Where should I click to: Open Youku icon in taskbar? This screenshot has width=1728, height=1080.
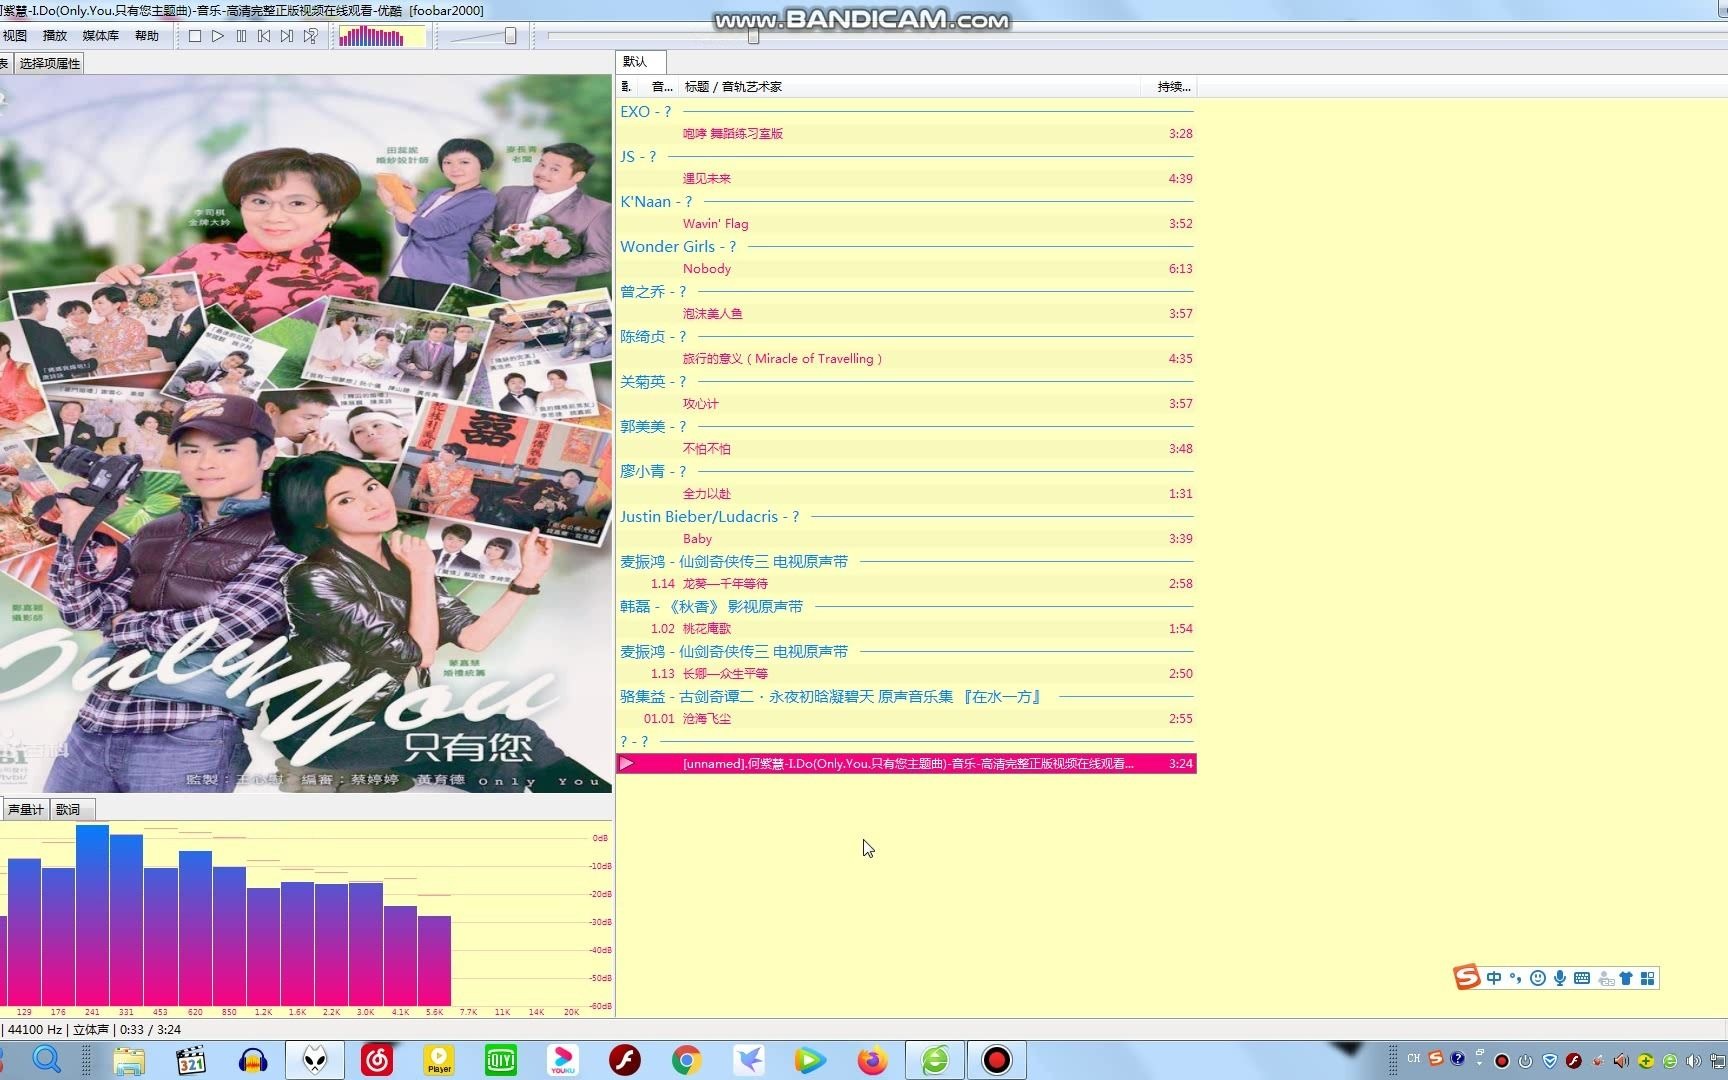[563, 1060]
